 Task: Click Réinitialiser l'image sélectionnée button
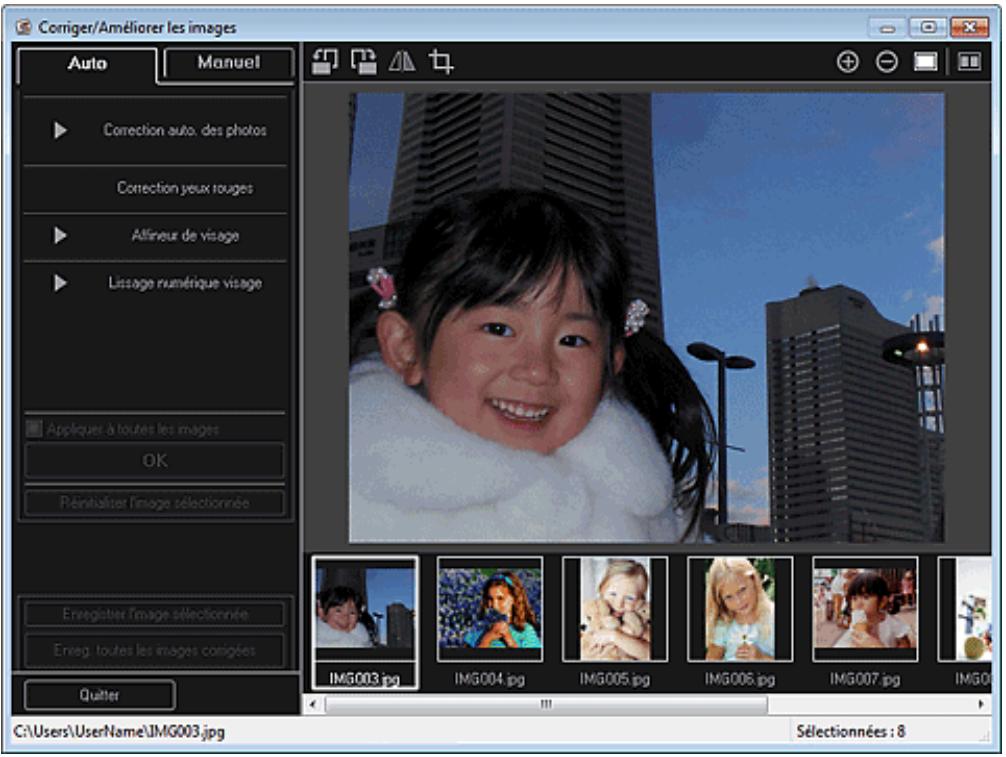(154, 502)
